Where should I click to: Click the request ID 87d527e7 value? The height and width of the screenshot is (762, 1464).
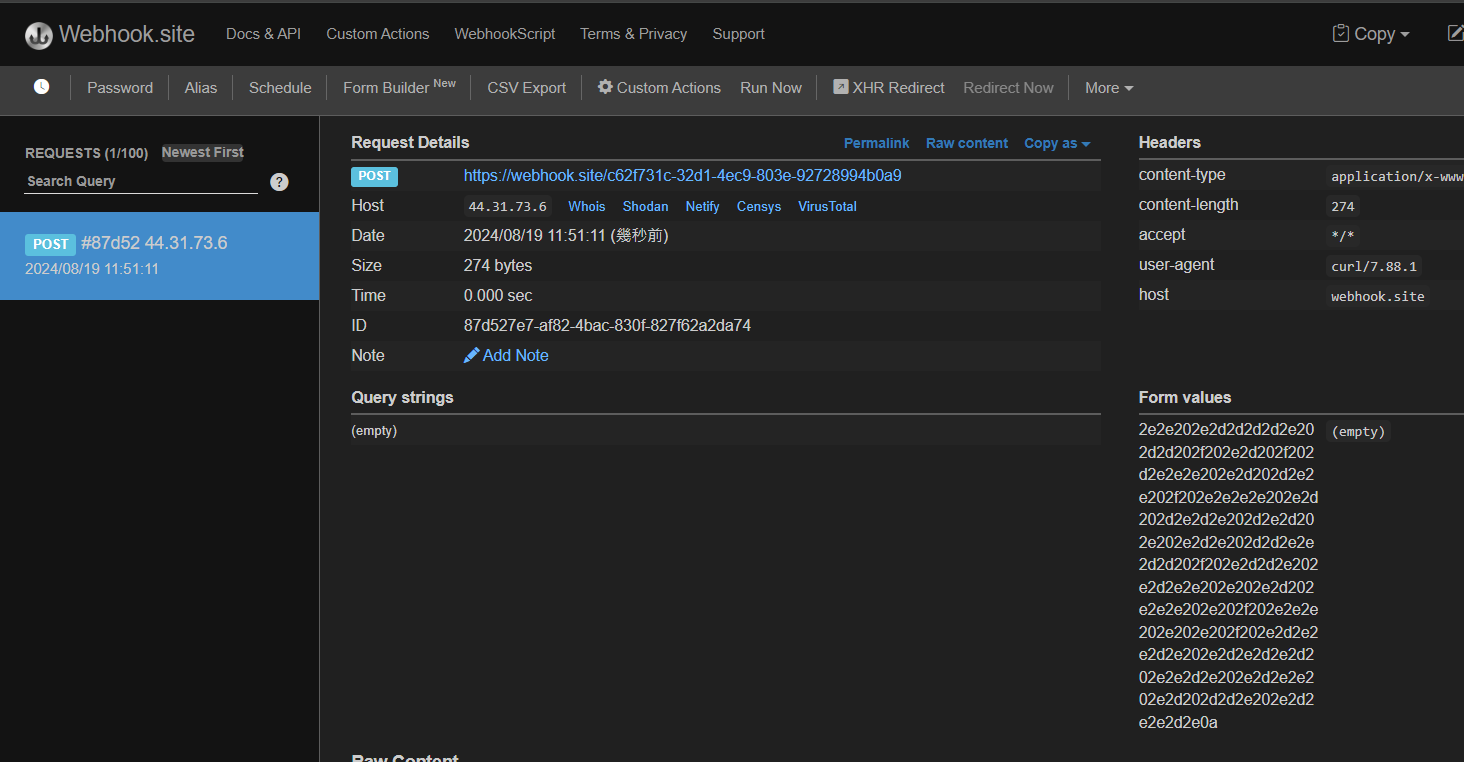coord(607,326)
